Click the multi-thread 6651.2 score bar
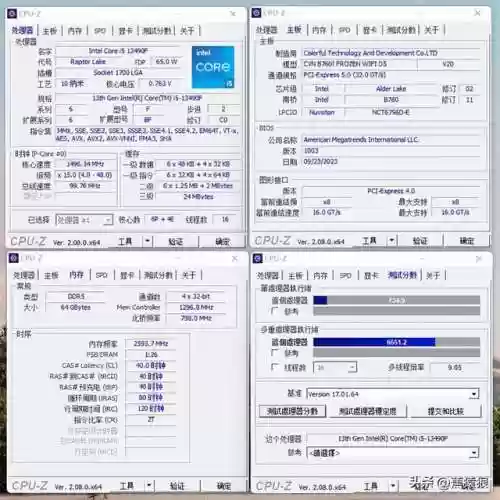 tap(397, 342)
